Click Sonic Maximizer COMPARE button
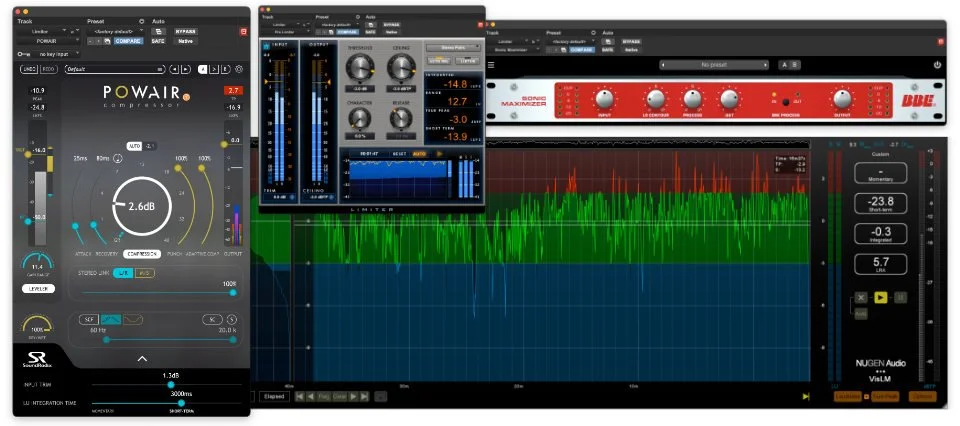The height and width of the screenshot is (426, 960). (x=582, y=50)
